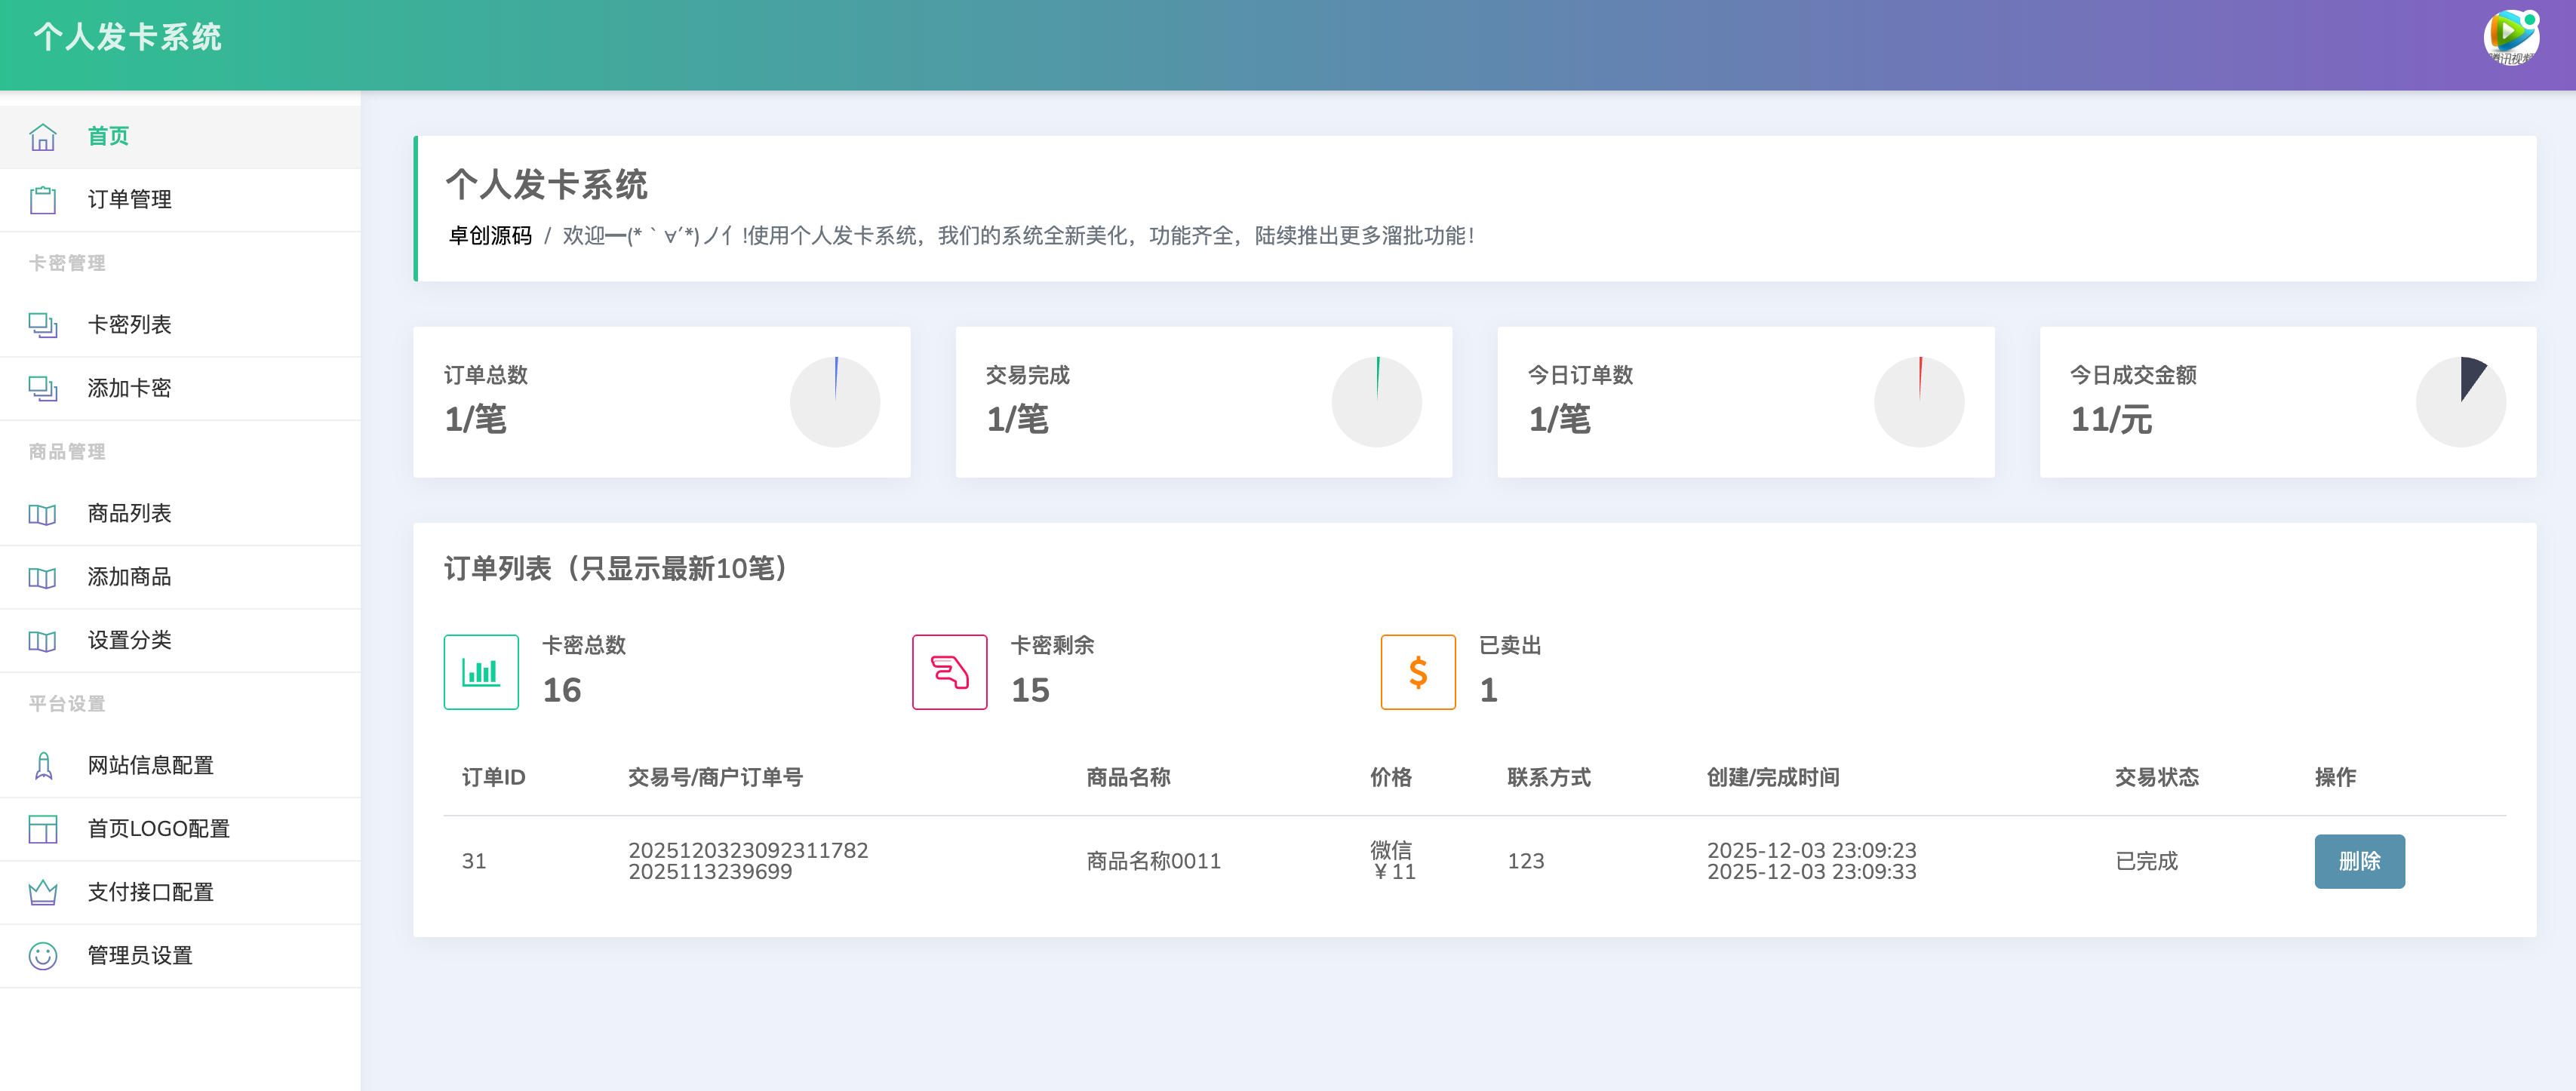Open 管理员设置 menu entry
The width and height of the screenshot is (2576, 1091).
(x=180, y=956)
